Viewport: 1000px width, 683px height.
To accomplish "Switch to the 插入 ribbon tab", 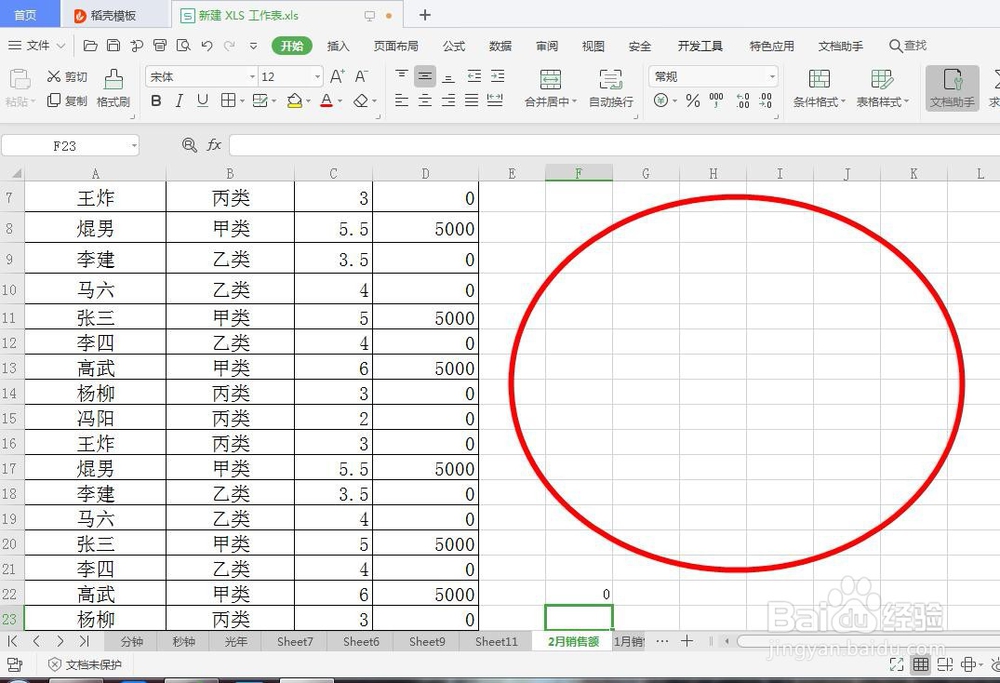I will click(x=338, y=45).
